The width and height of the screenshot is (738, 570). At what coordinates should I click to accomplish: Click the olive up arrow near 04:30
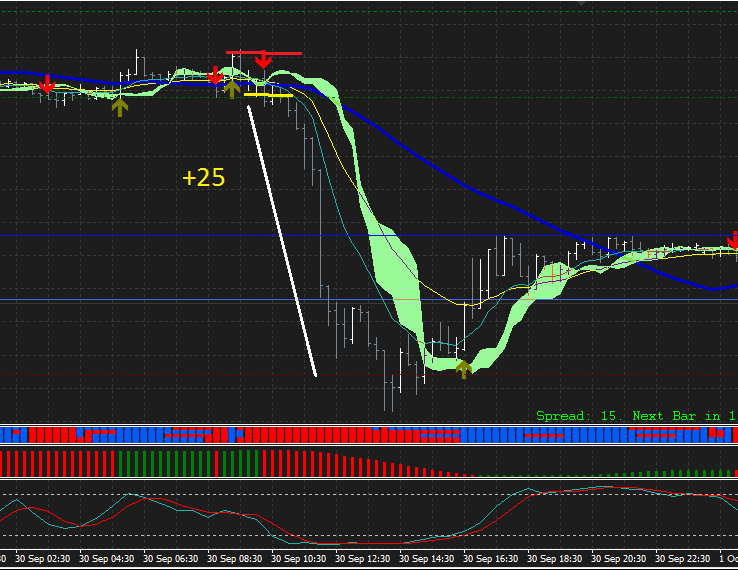pyautogui.click(x=120, y=107)
